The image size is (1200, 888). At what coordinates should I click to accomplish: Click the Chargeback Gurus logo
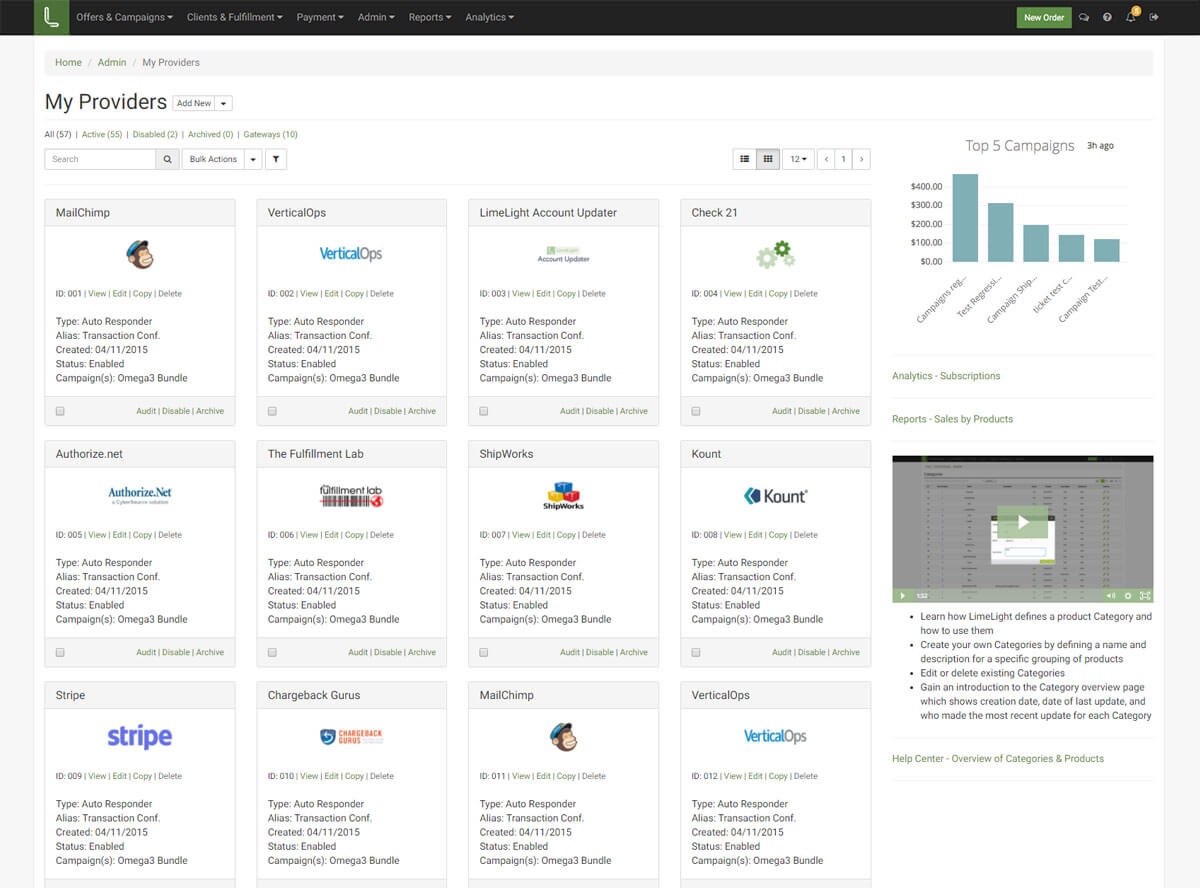tap(351, 737)
